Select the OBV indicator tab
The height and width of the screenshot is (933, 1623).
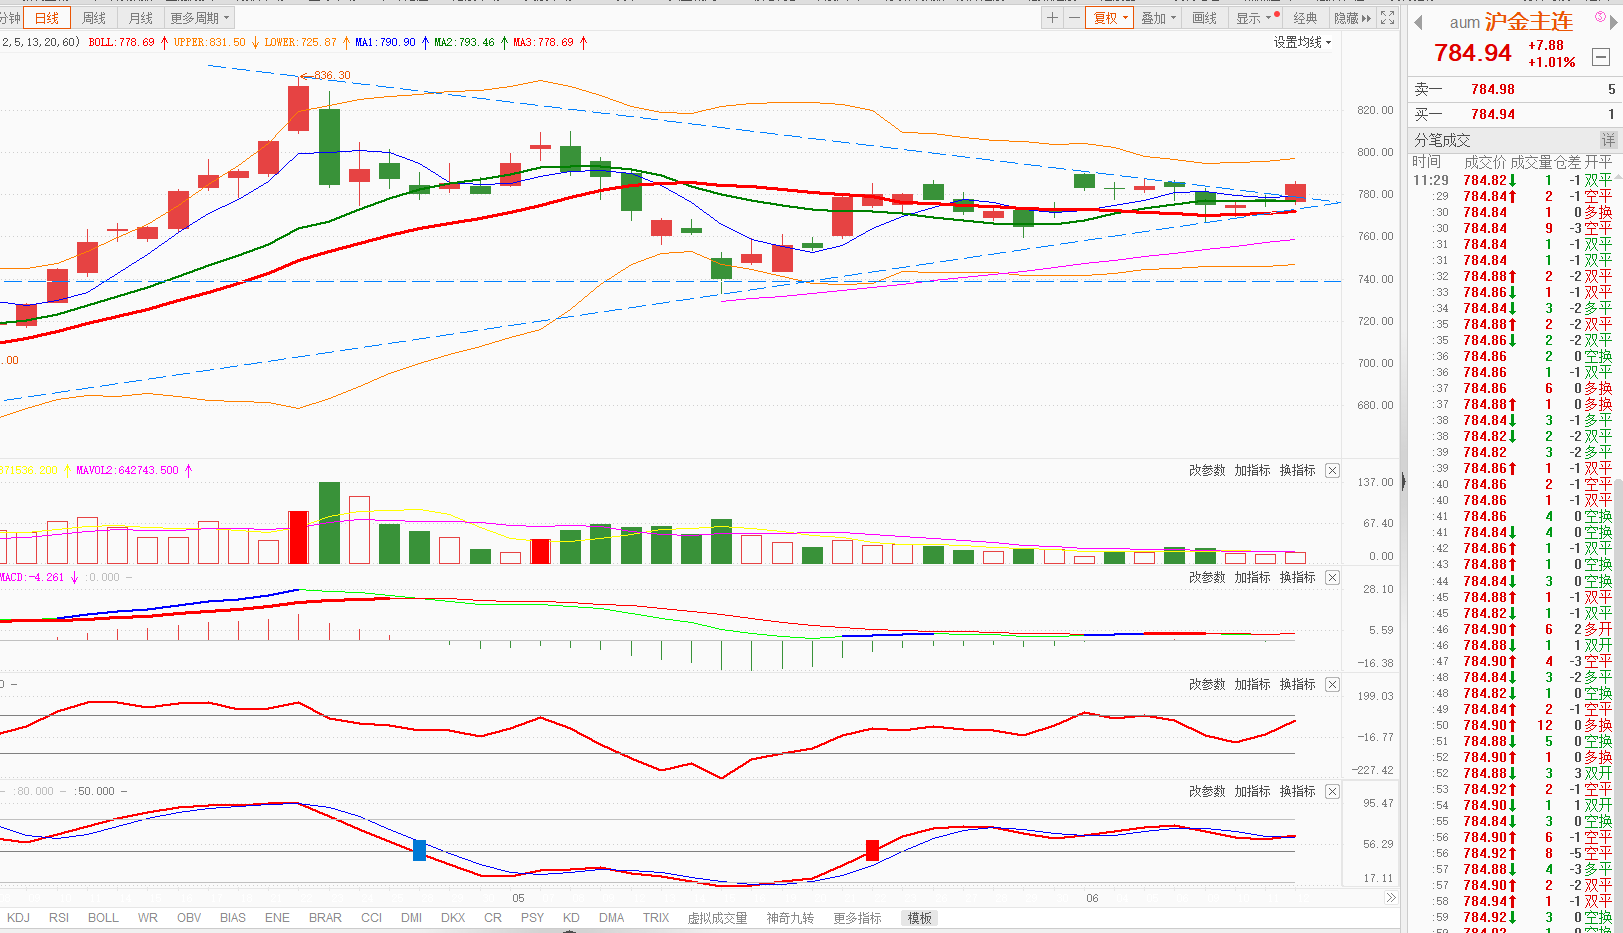point(189,918)
